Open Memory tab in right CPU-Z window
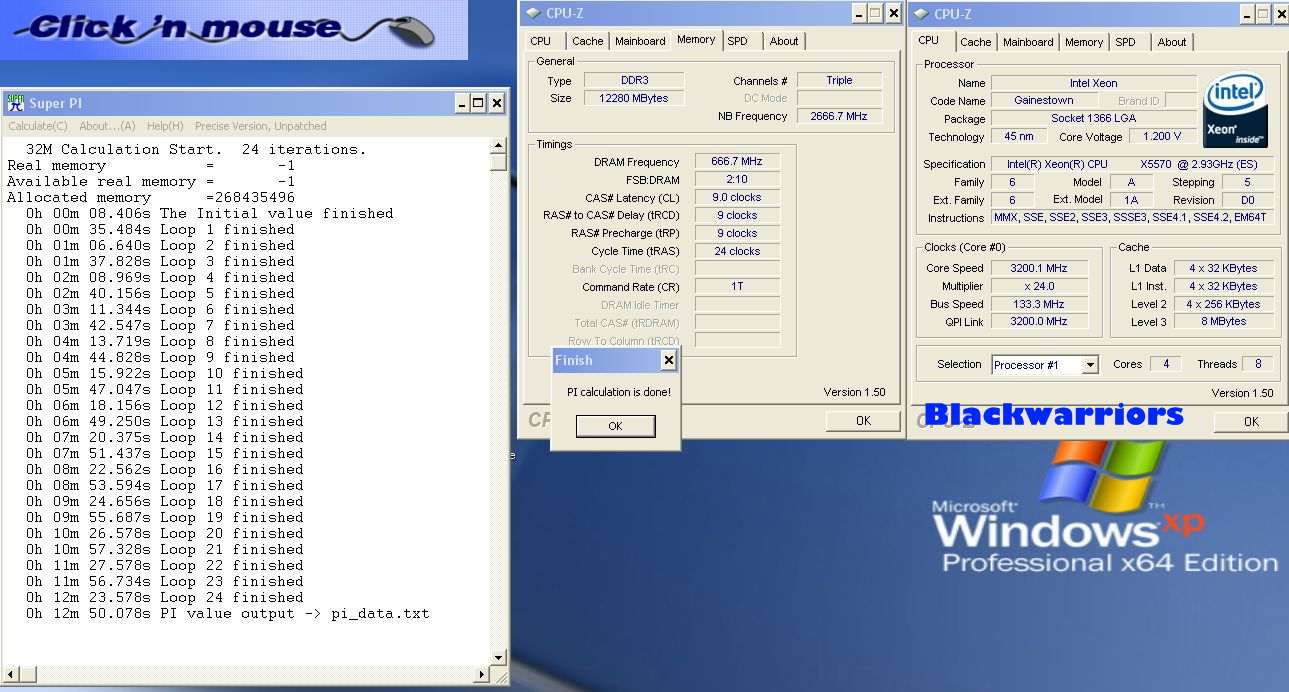The image size is (1289, 692). (1084, 42)
